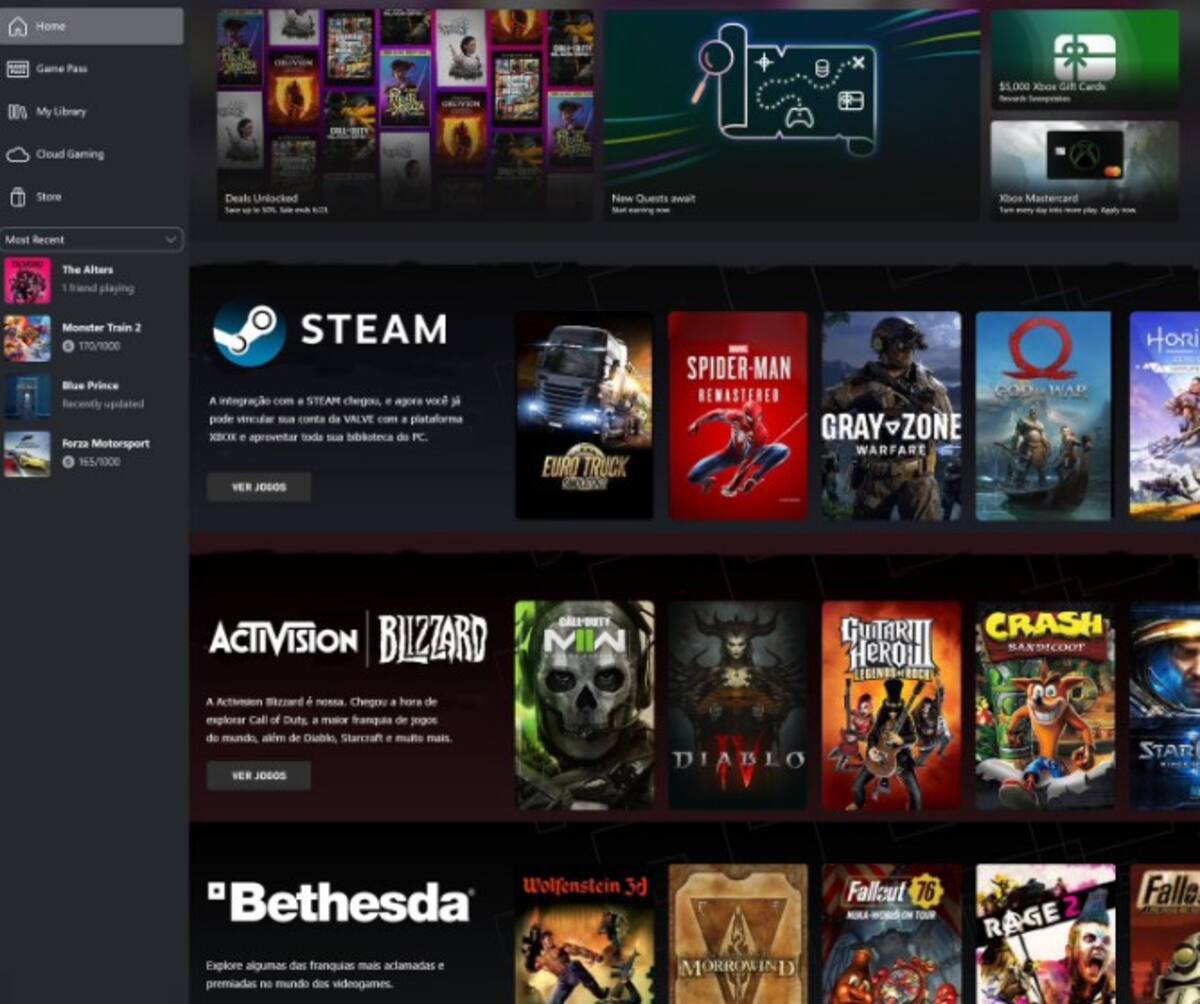Open Diablo IV game cover
Screen dimensions: 1200x1004
[x=738, y=705]
